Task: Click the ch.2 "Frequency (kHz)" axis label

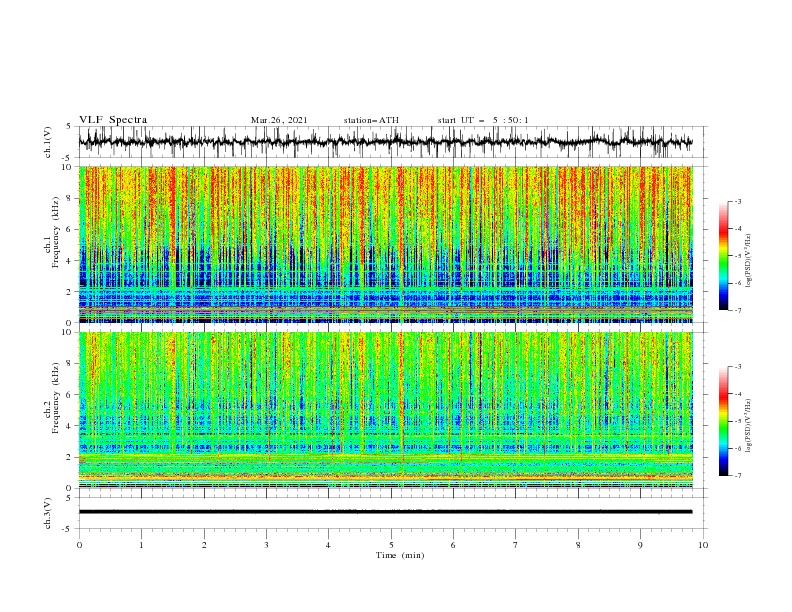Action: (x=54, y=398)
